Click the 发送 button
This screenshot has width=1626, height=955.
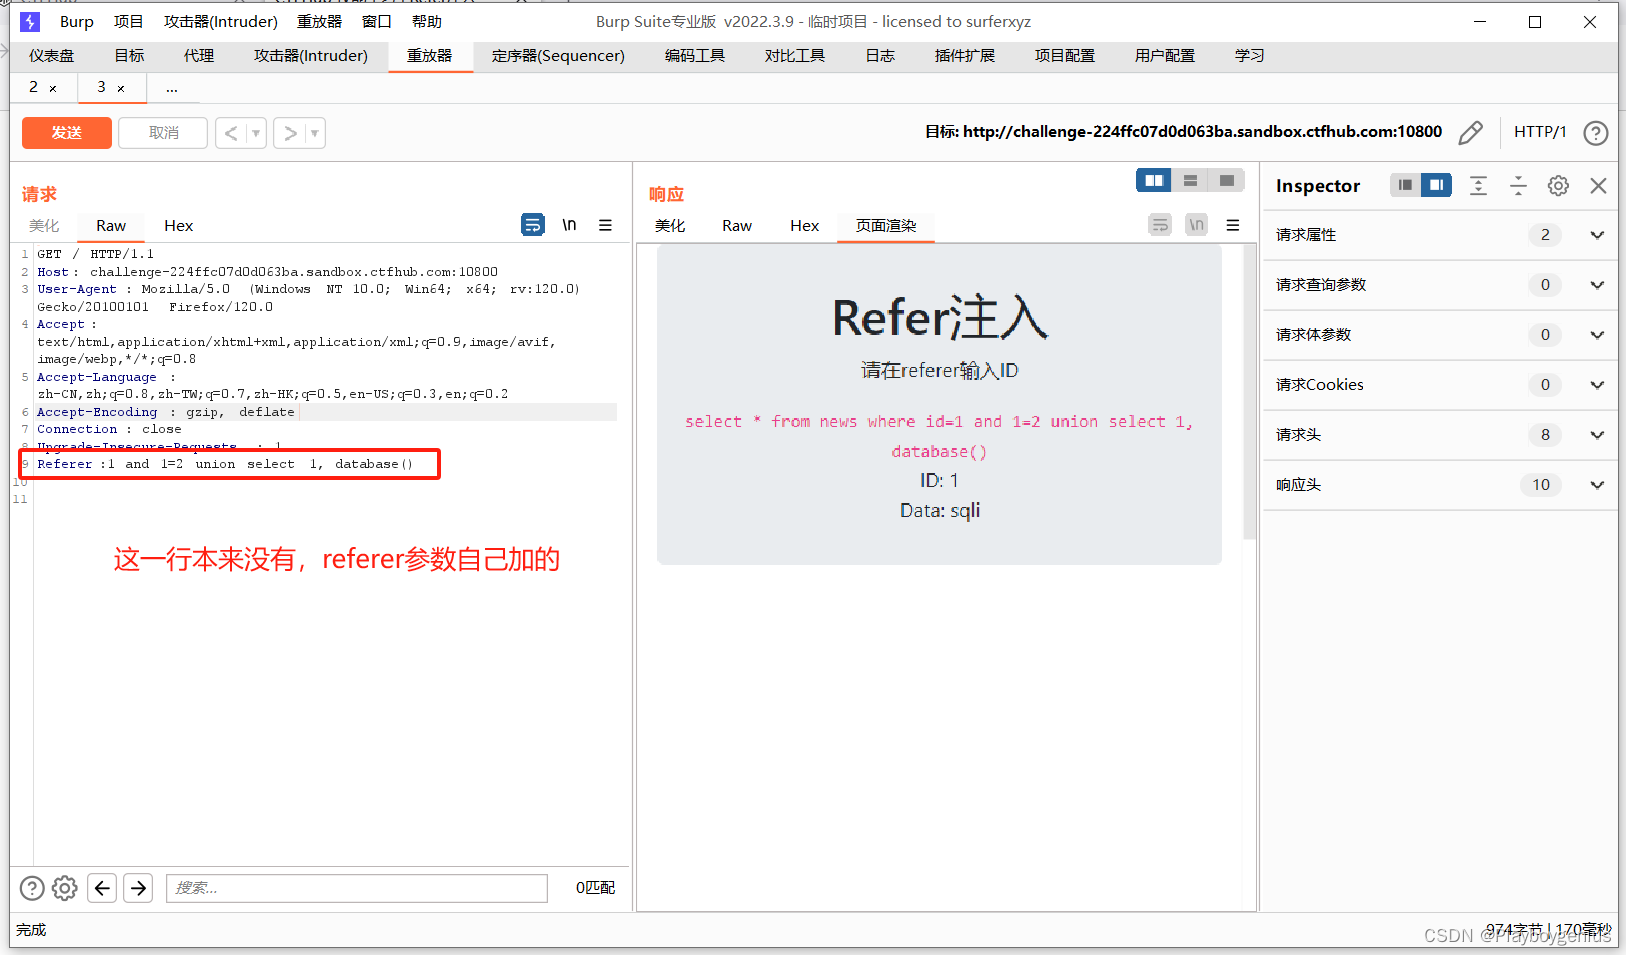(67, 133)
